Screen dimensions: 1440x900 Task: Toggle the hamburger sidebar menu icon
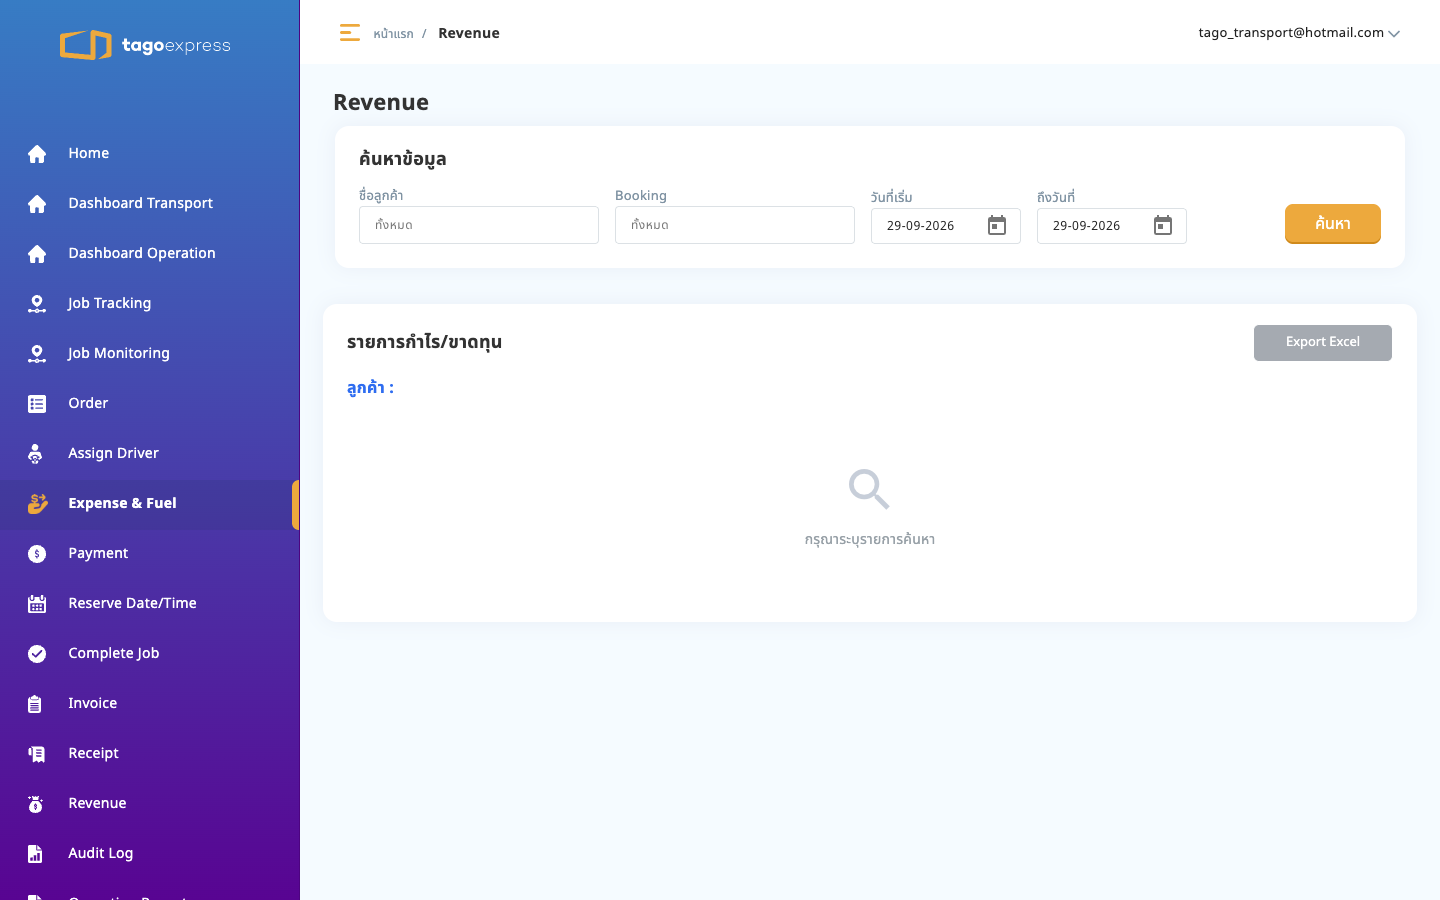(349, 33)
